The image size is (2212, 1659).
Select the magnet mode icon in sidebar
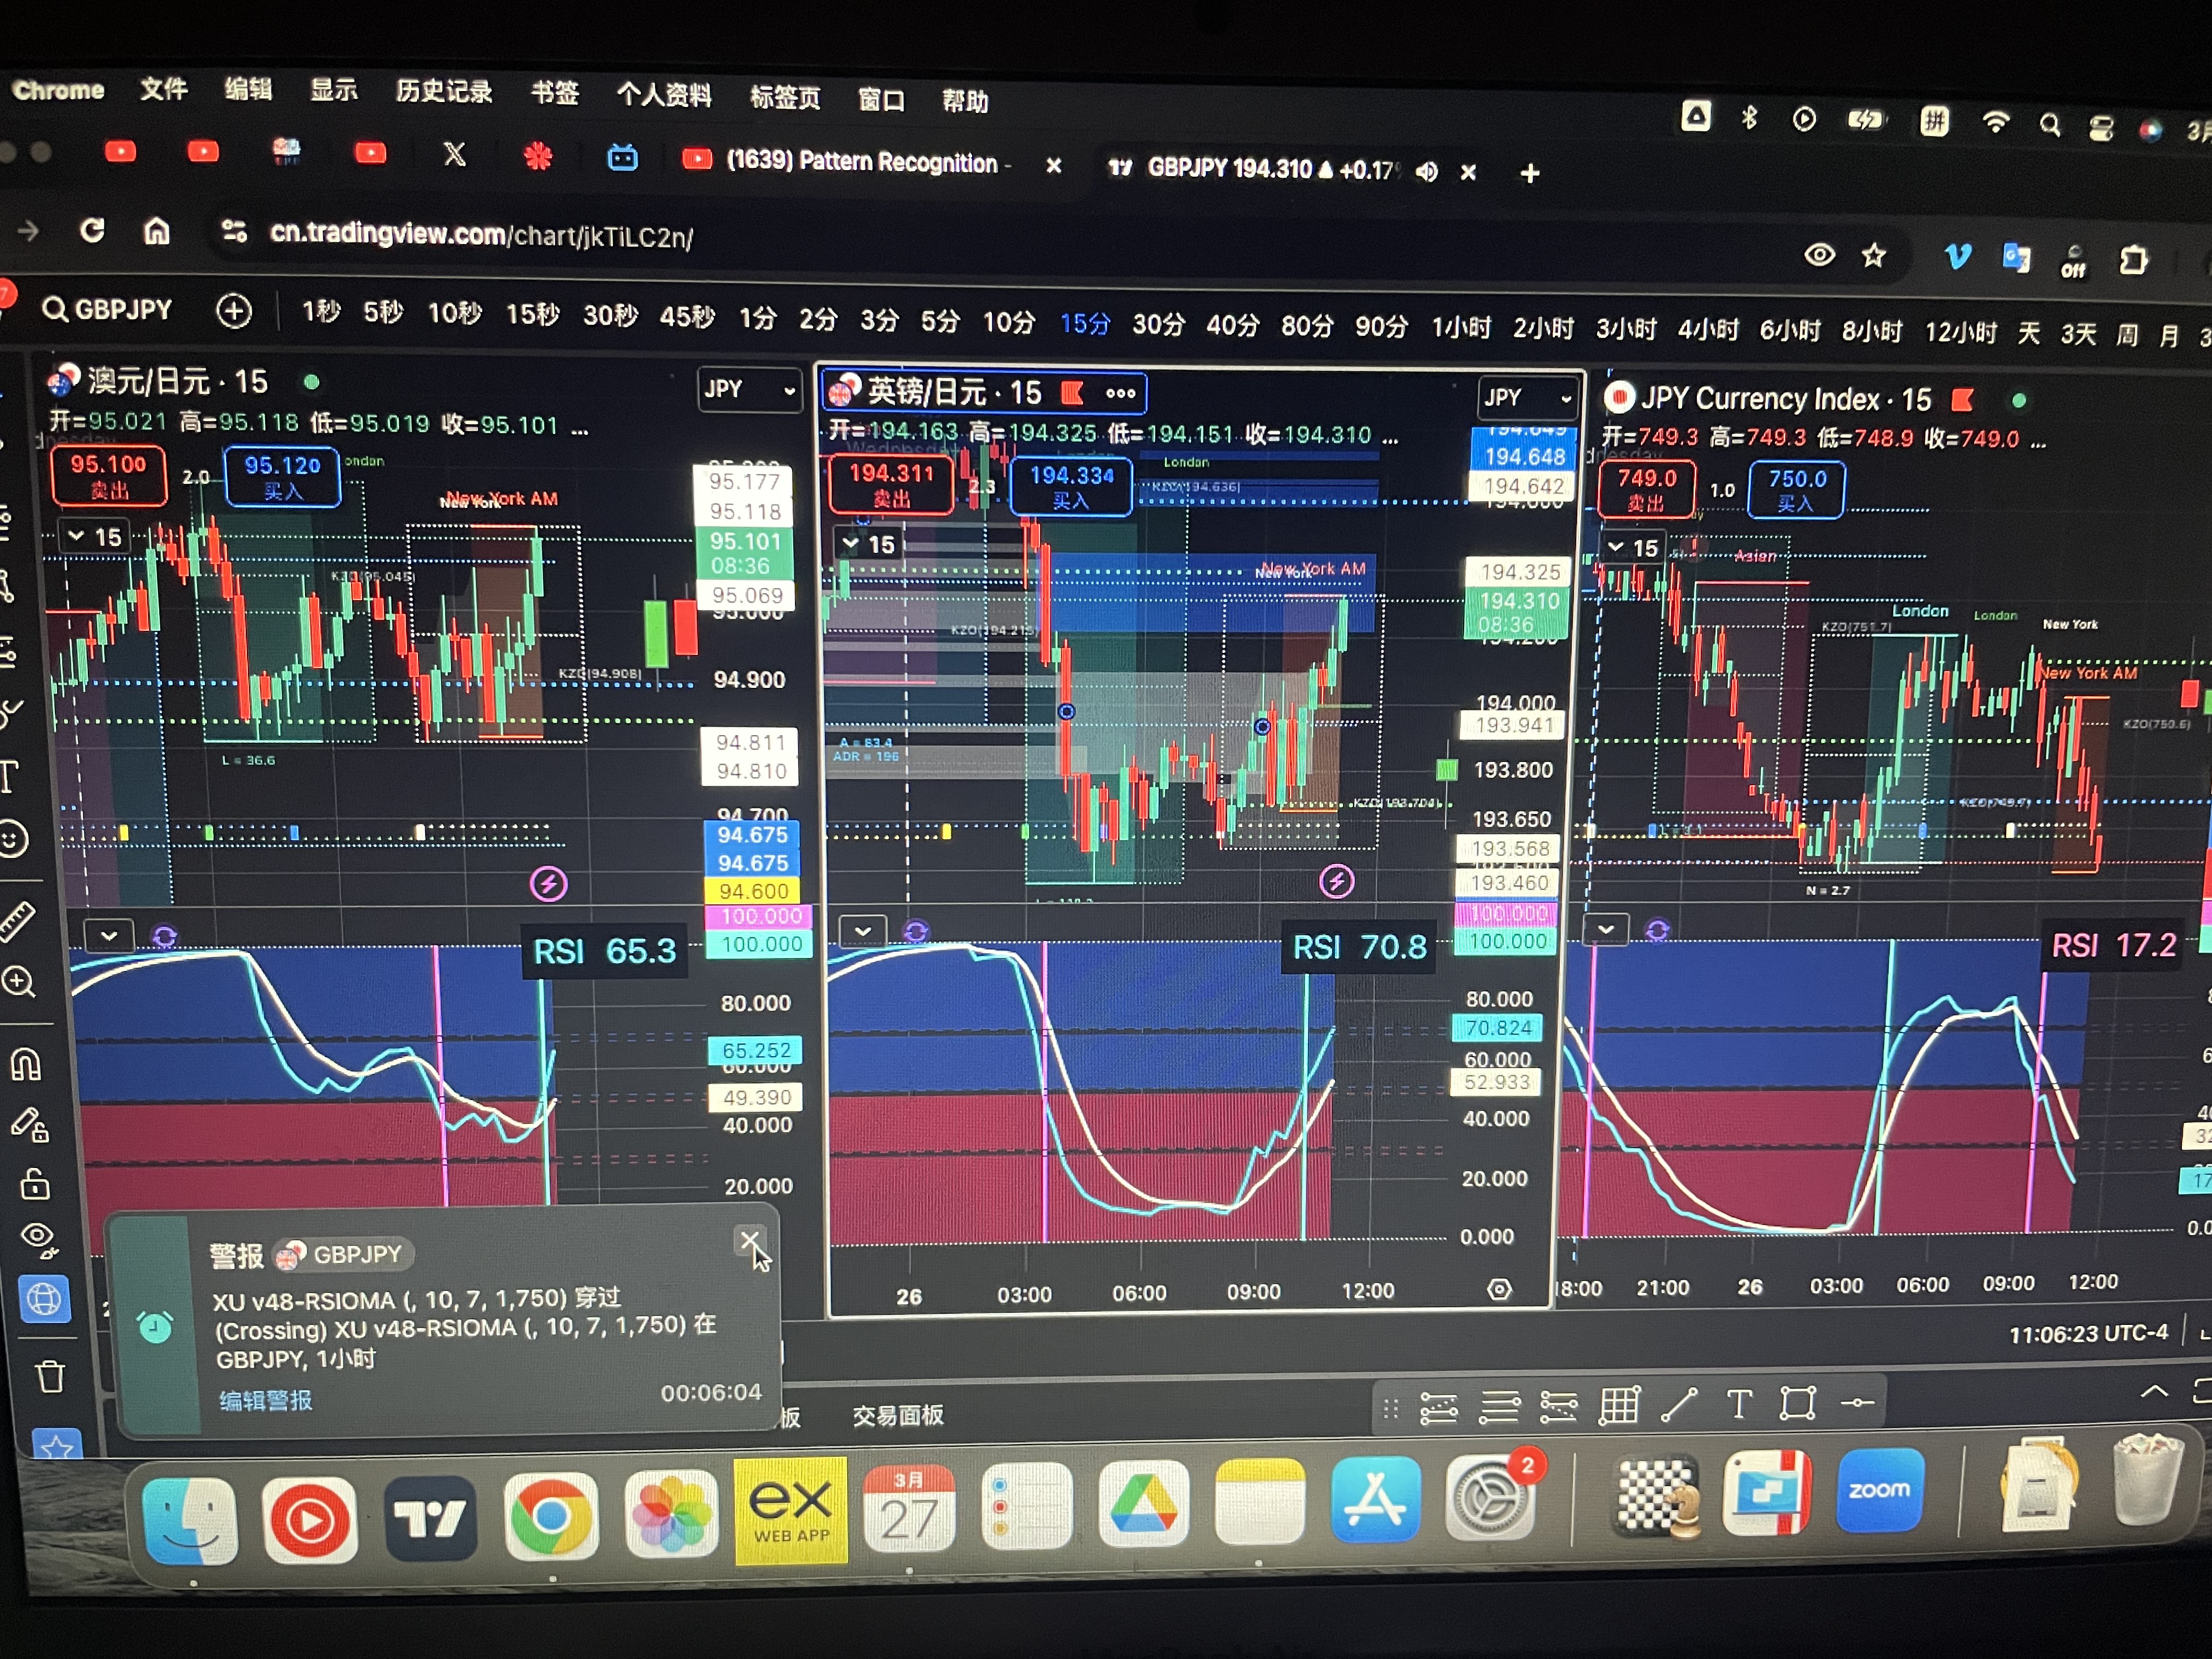pyautogui.click(x=26, y=1064)
